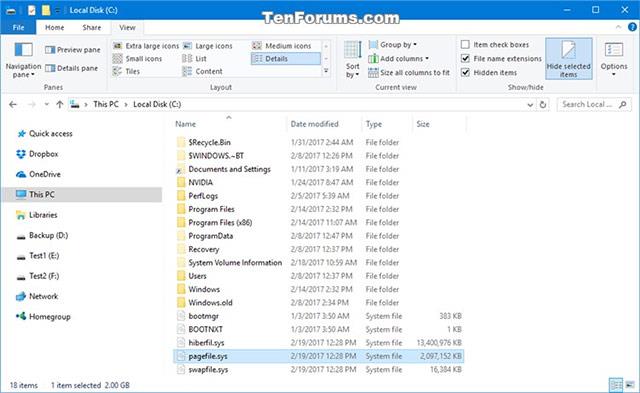Image resolution: width=640 pixels, height=393 pixels.
Task: Open Explorer Help question mark icon
Action: click(x=632, y=27)
